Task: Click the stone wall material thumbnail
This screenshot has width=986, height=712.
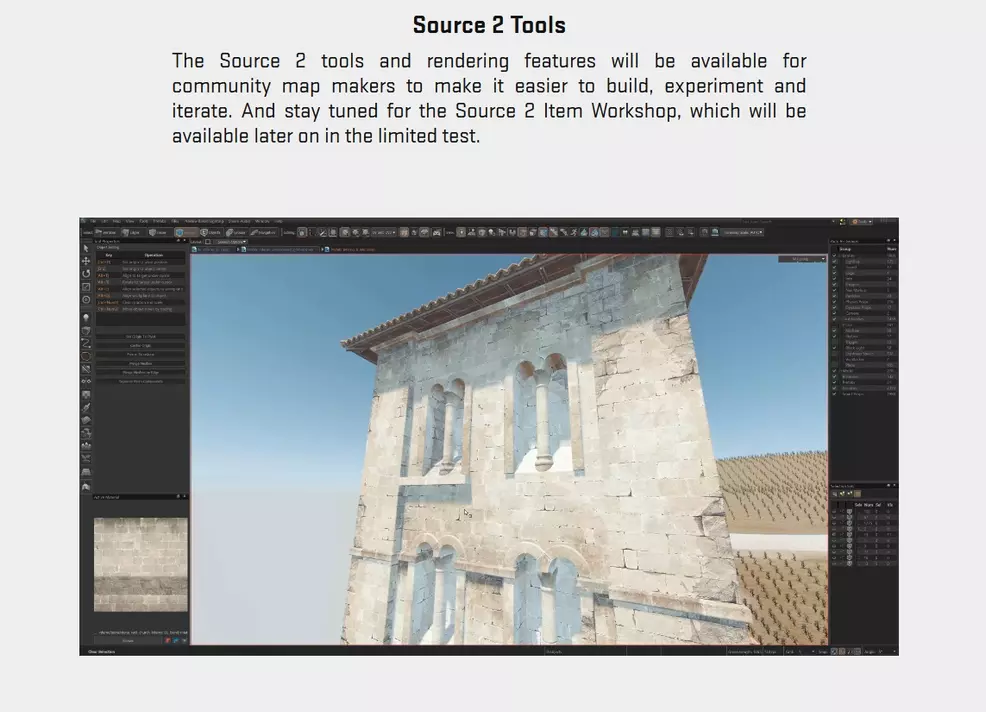Action: click(x=141, y=564)
